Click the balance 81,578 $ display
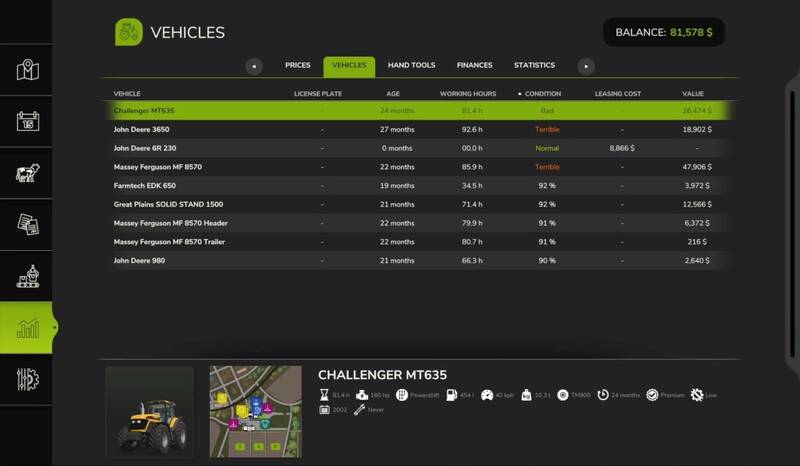This screenshot has height=466, width=800. pyautogui.click(x=664, y=32)
